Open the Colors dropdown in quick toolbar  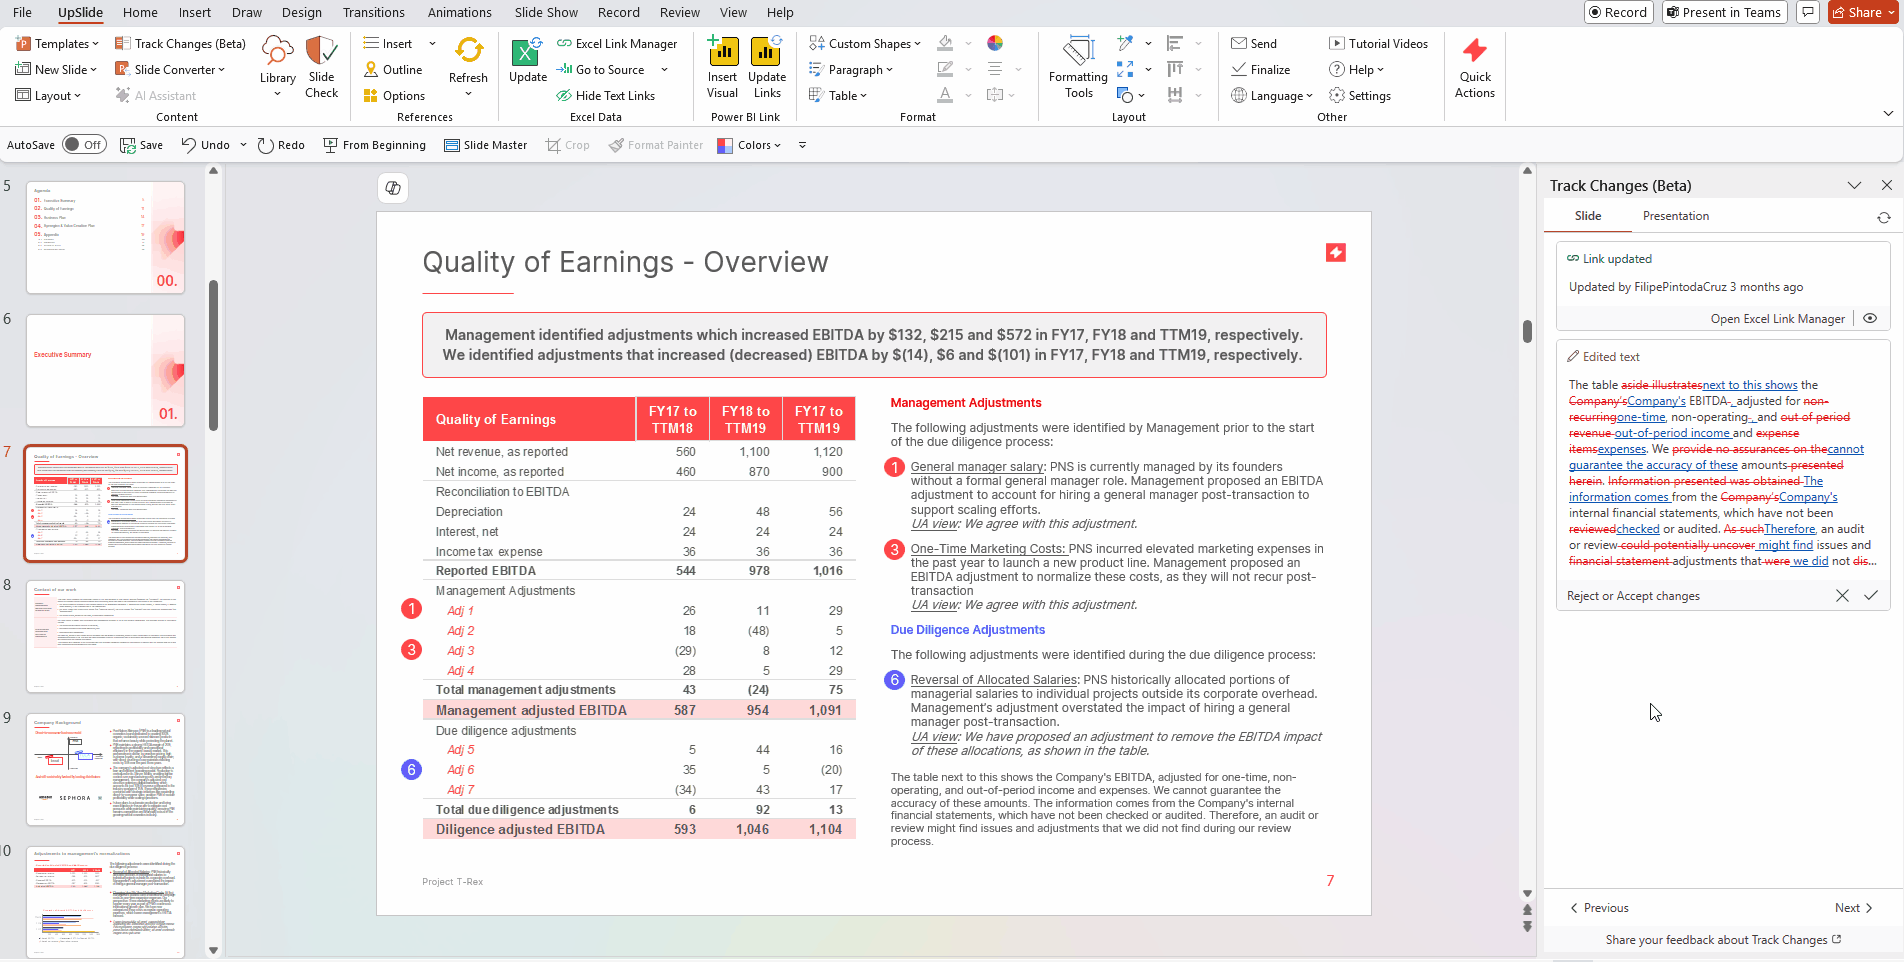coord(750,145)
